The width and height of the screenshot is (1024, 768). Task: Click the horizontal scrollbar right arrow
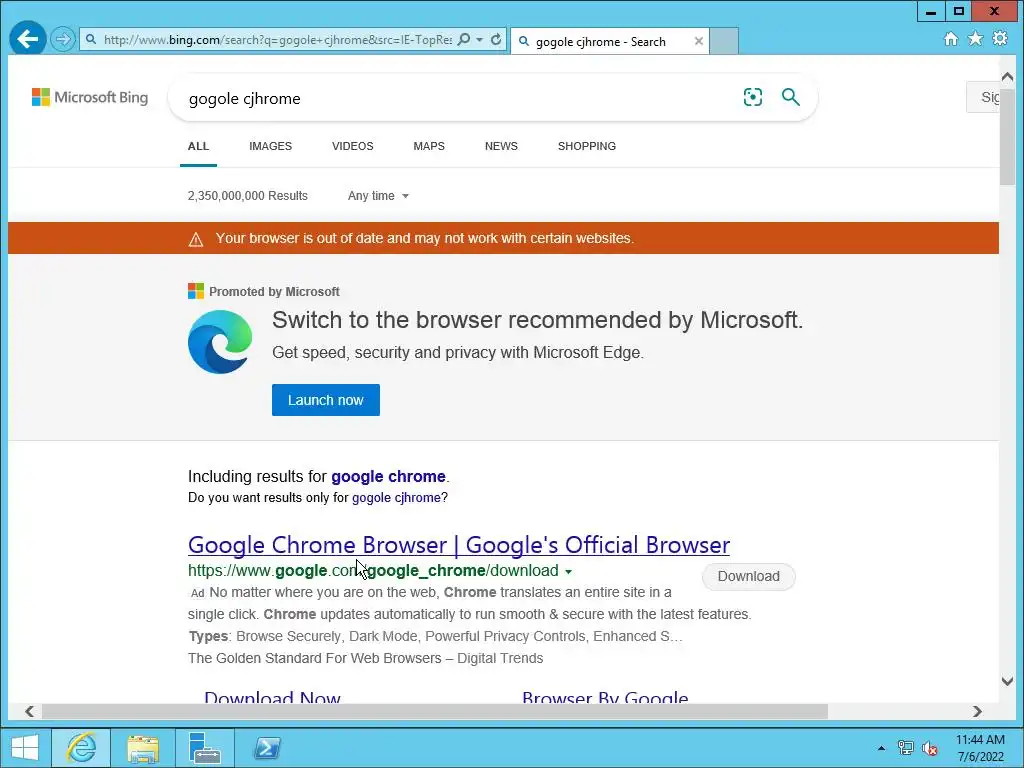pos(977,711)
